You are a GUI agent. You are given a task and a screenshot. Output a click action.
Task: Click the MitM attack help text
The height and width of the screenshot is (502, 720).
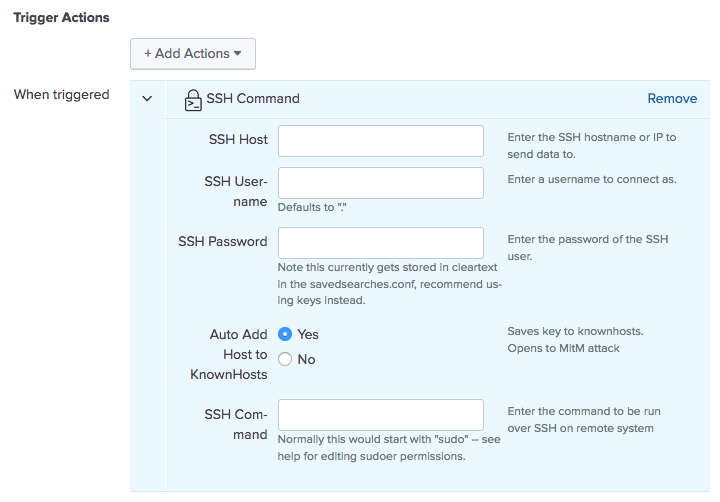tap(579, 339)
